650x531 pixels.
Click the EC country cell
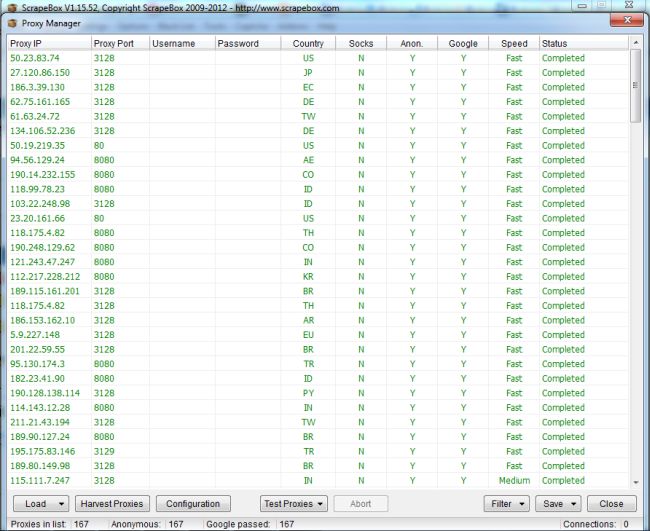(x=308, y=87)
